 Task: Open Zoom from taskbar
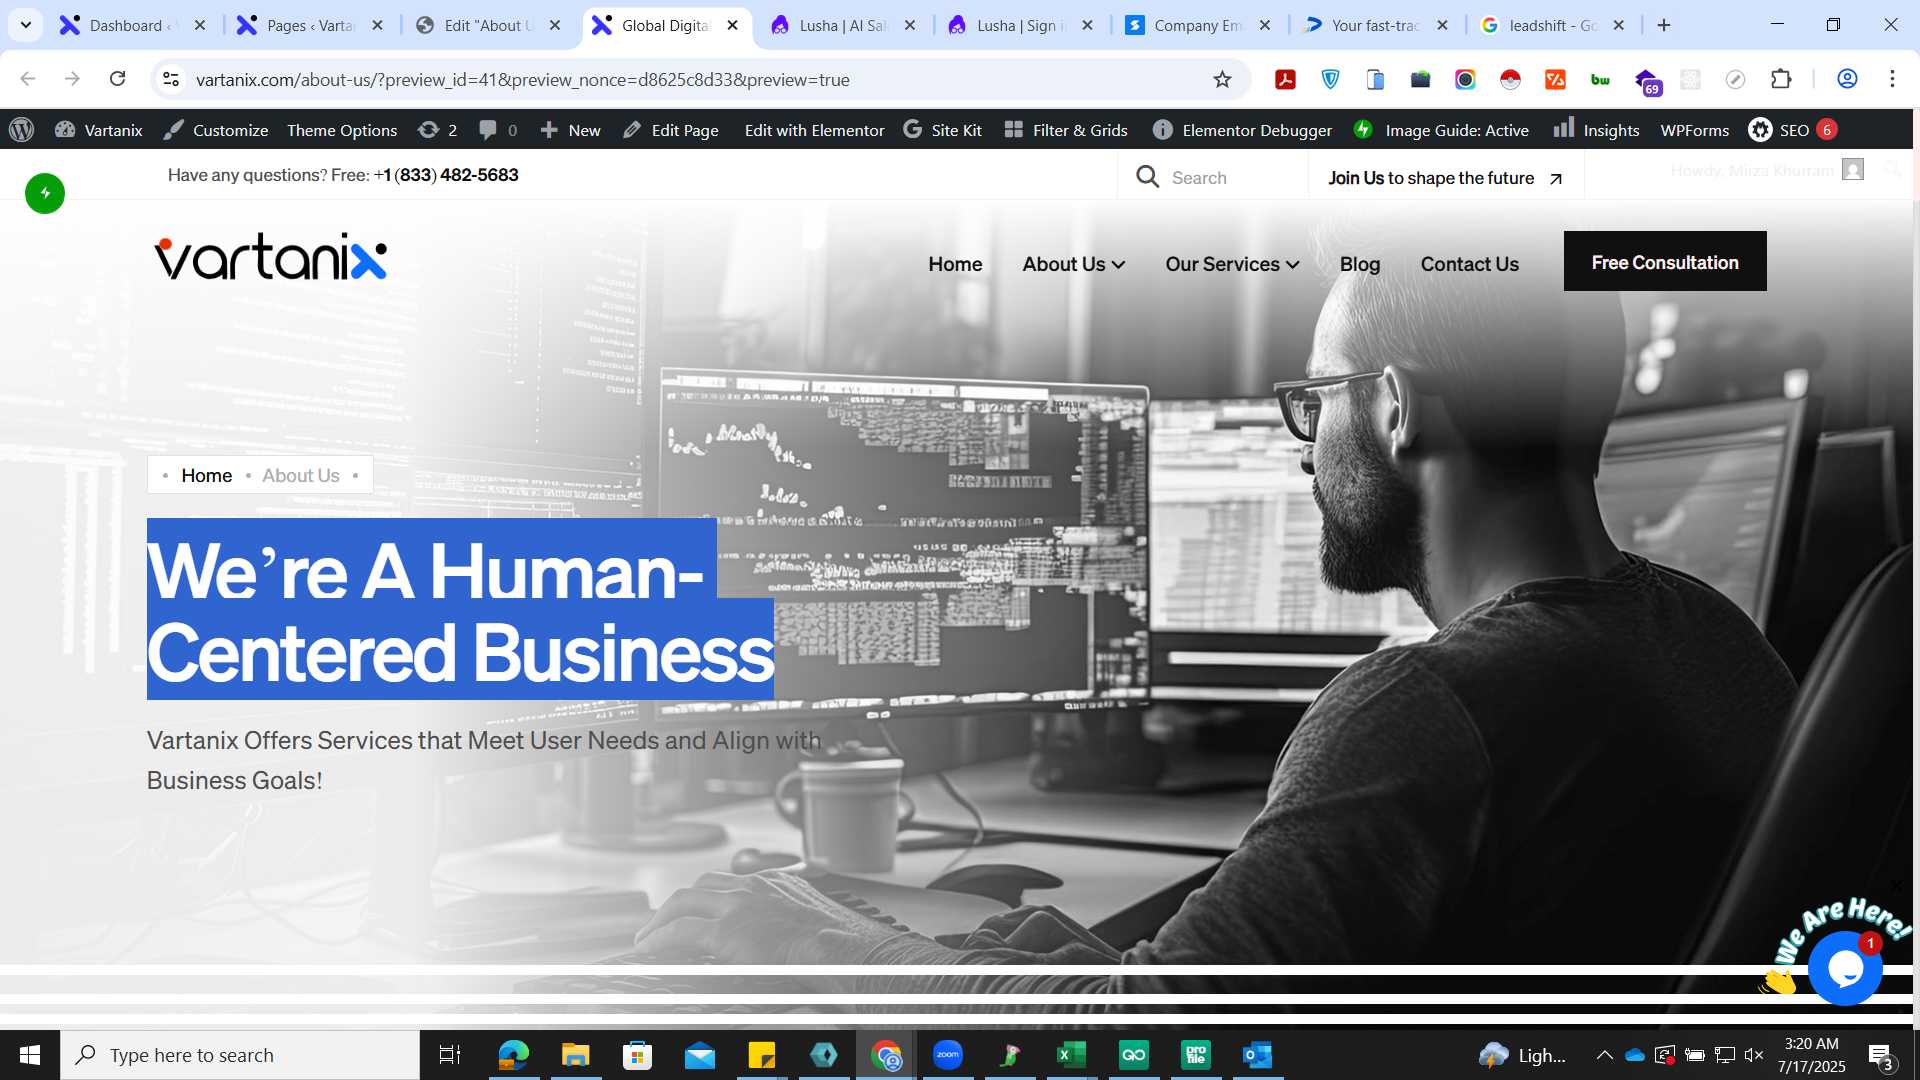[x=947, y=1055]
